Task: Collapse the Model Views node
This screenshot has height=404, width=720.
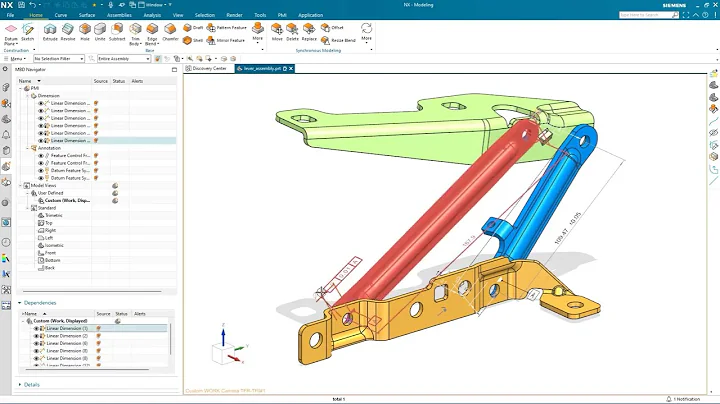Action: tap(21, 185)
